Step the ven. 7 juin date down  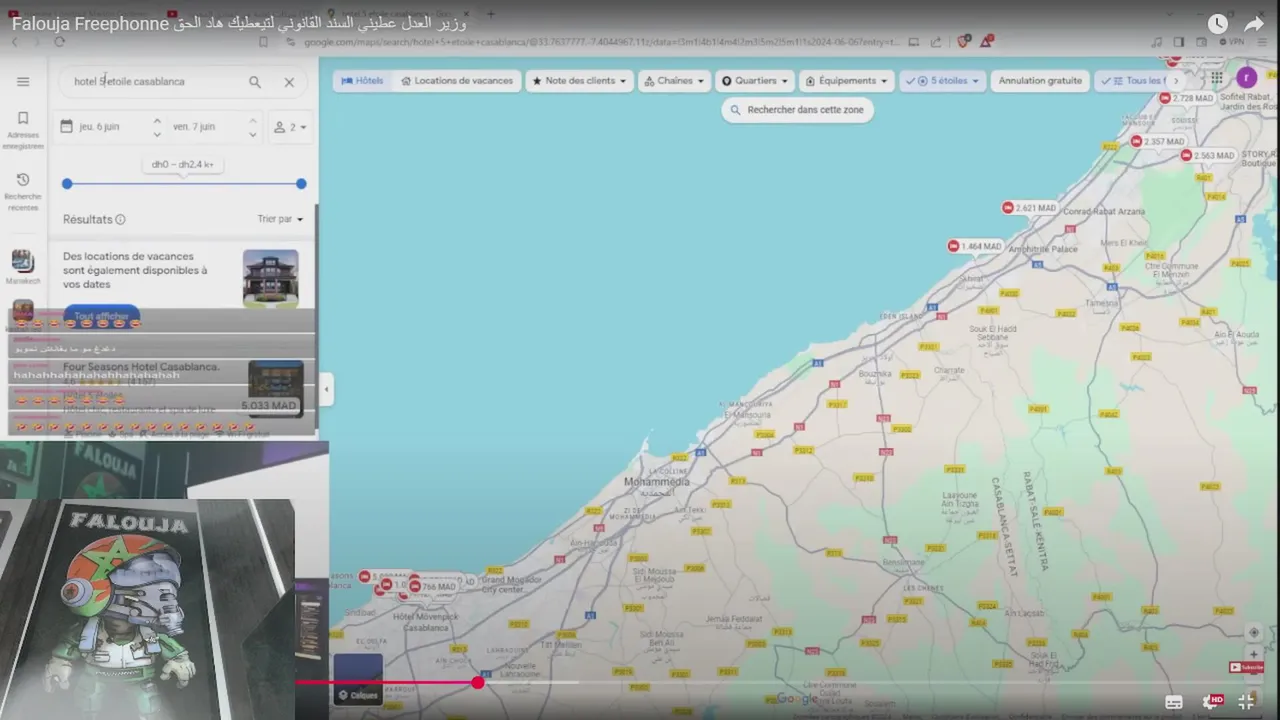tap(251, 133)
